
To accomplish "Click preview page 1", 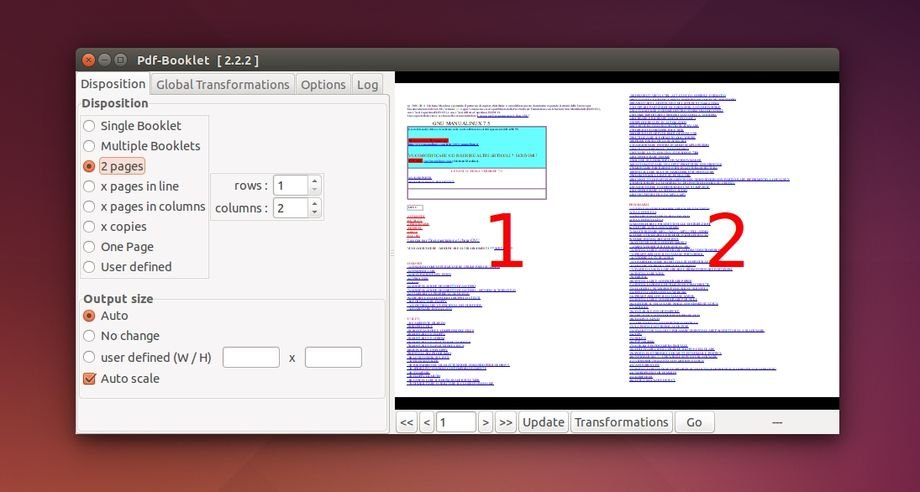I will (x=506, y=240).
